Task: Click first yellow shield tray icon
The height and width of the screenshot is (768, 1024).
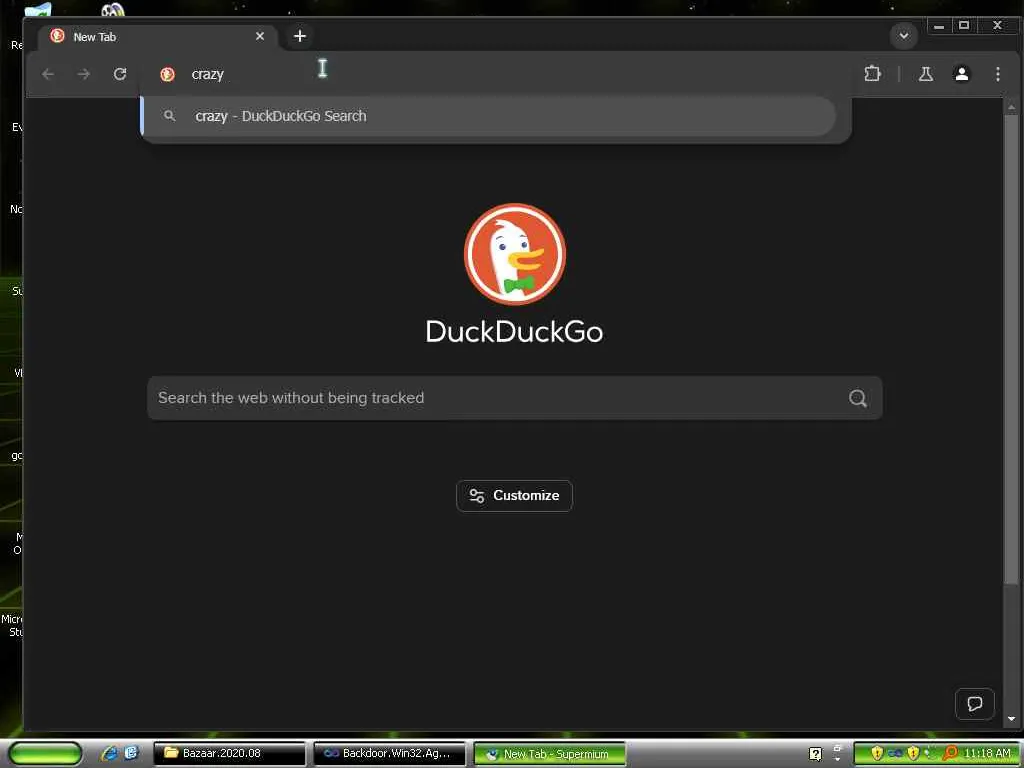Action: coord(876,753)
